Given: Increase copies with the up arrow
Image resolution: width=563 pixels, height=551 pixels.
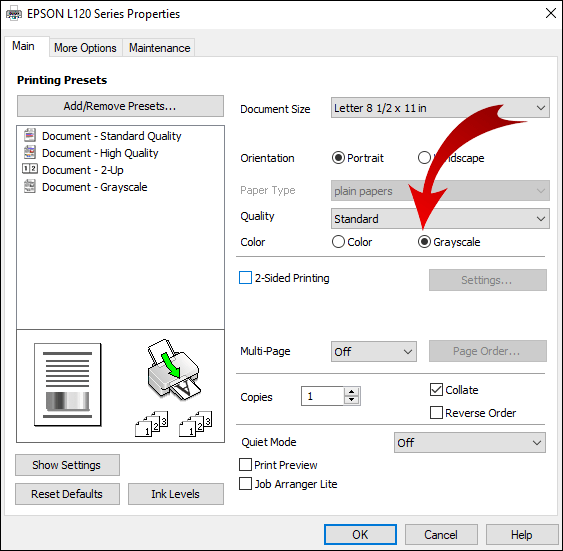Looking at the screenshot, I should (352, 392).
